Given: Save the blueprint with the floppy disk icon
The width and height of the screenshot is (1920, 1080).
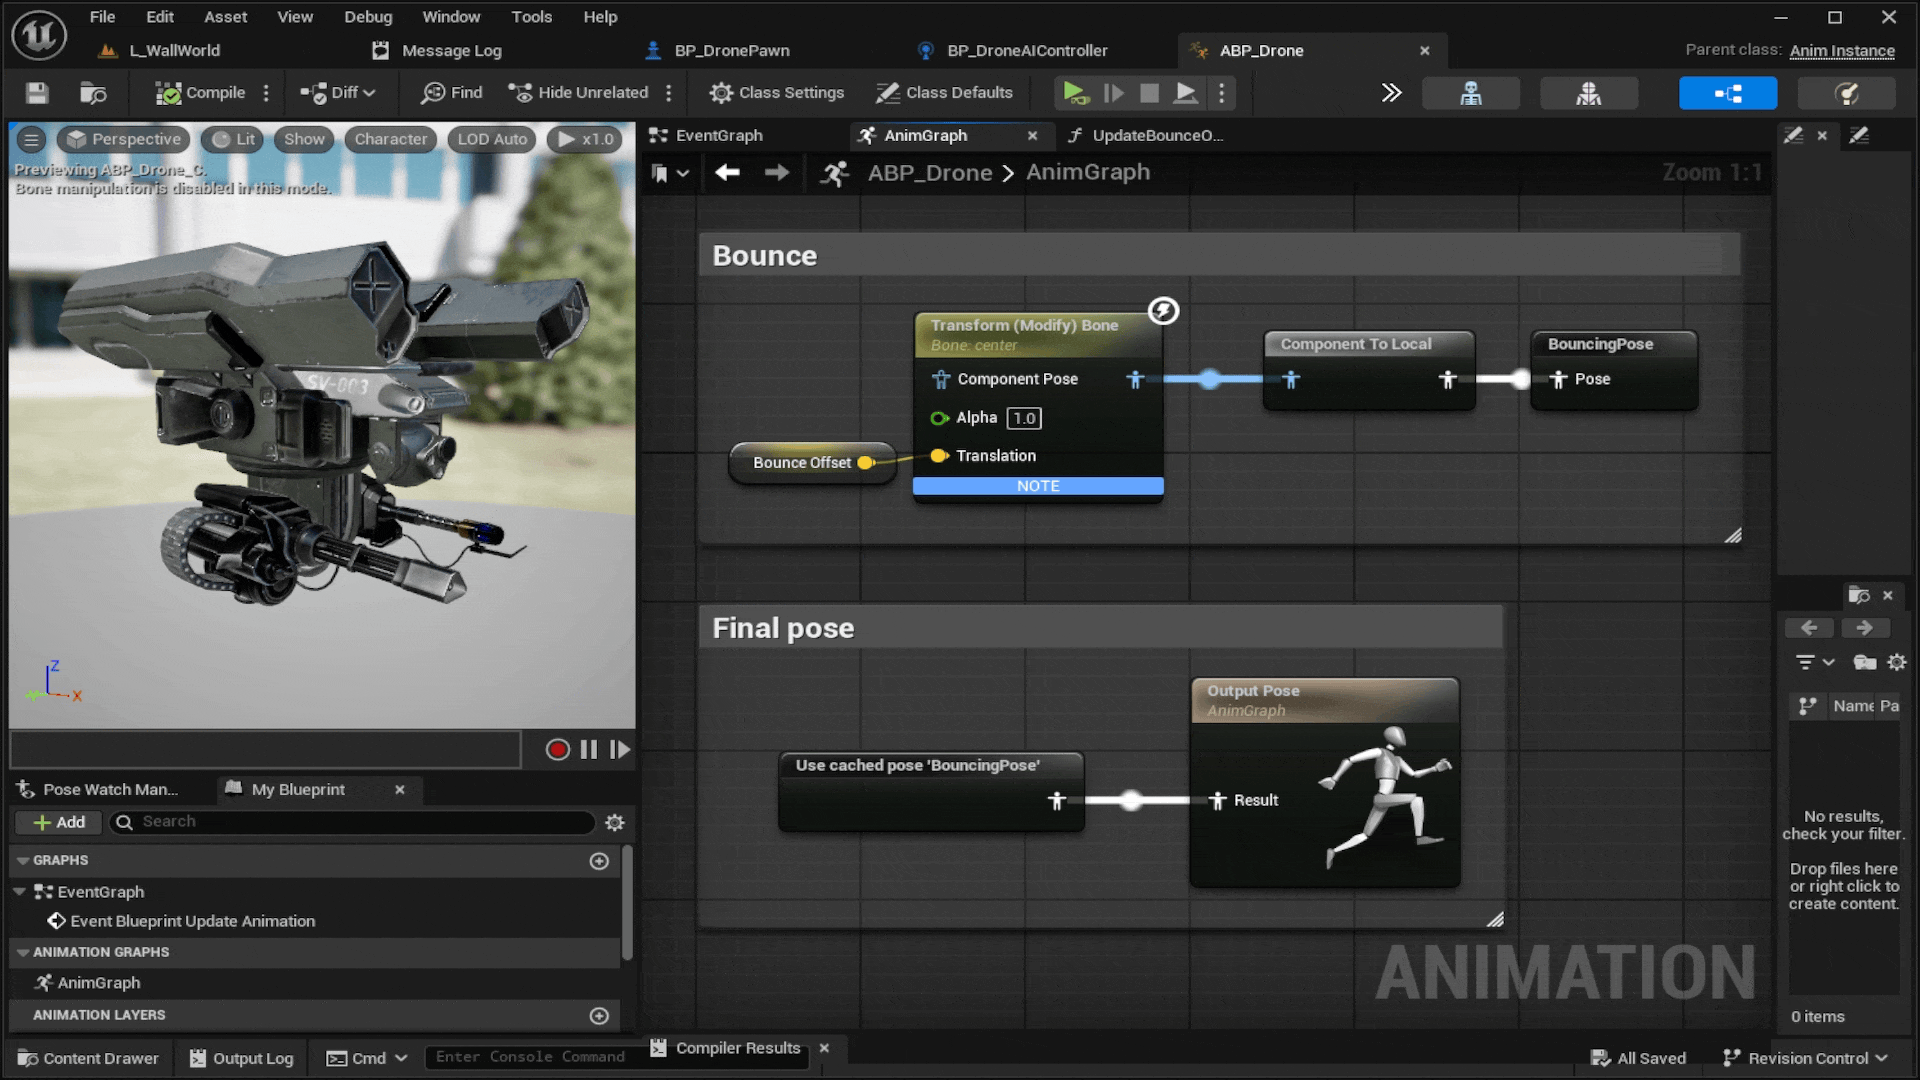Looking at the screenshot, I should pyautogui.click(x=37, y=93).
